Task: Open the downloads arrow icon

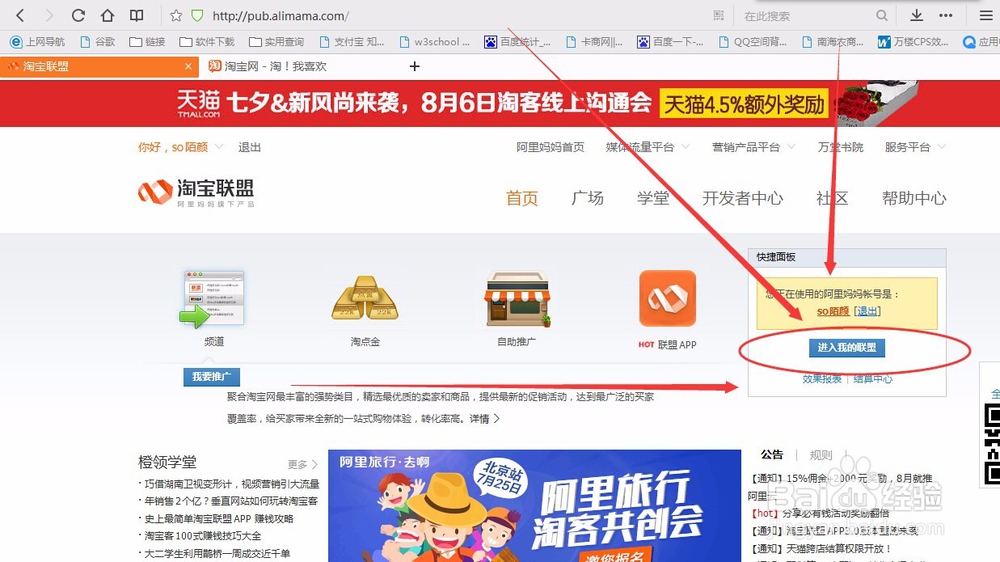Action: pyautogui.click(x=916, y=15)
